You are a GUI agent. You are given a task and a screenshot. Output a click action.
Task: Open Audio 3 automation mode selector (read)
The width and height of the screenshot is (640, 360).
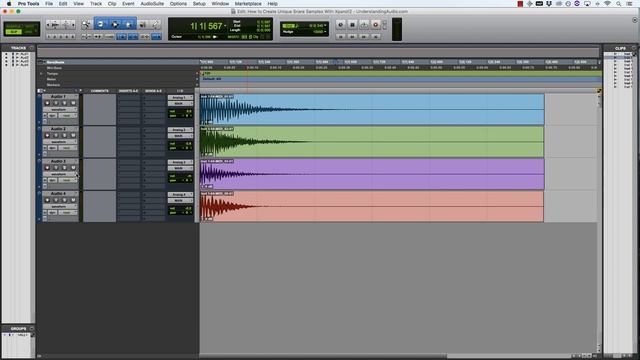[67, 180]
